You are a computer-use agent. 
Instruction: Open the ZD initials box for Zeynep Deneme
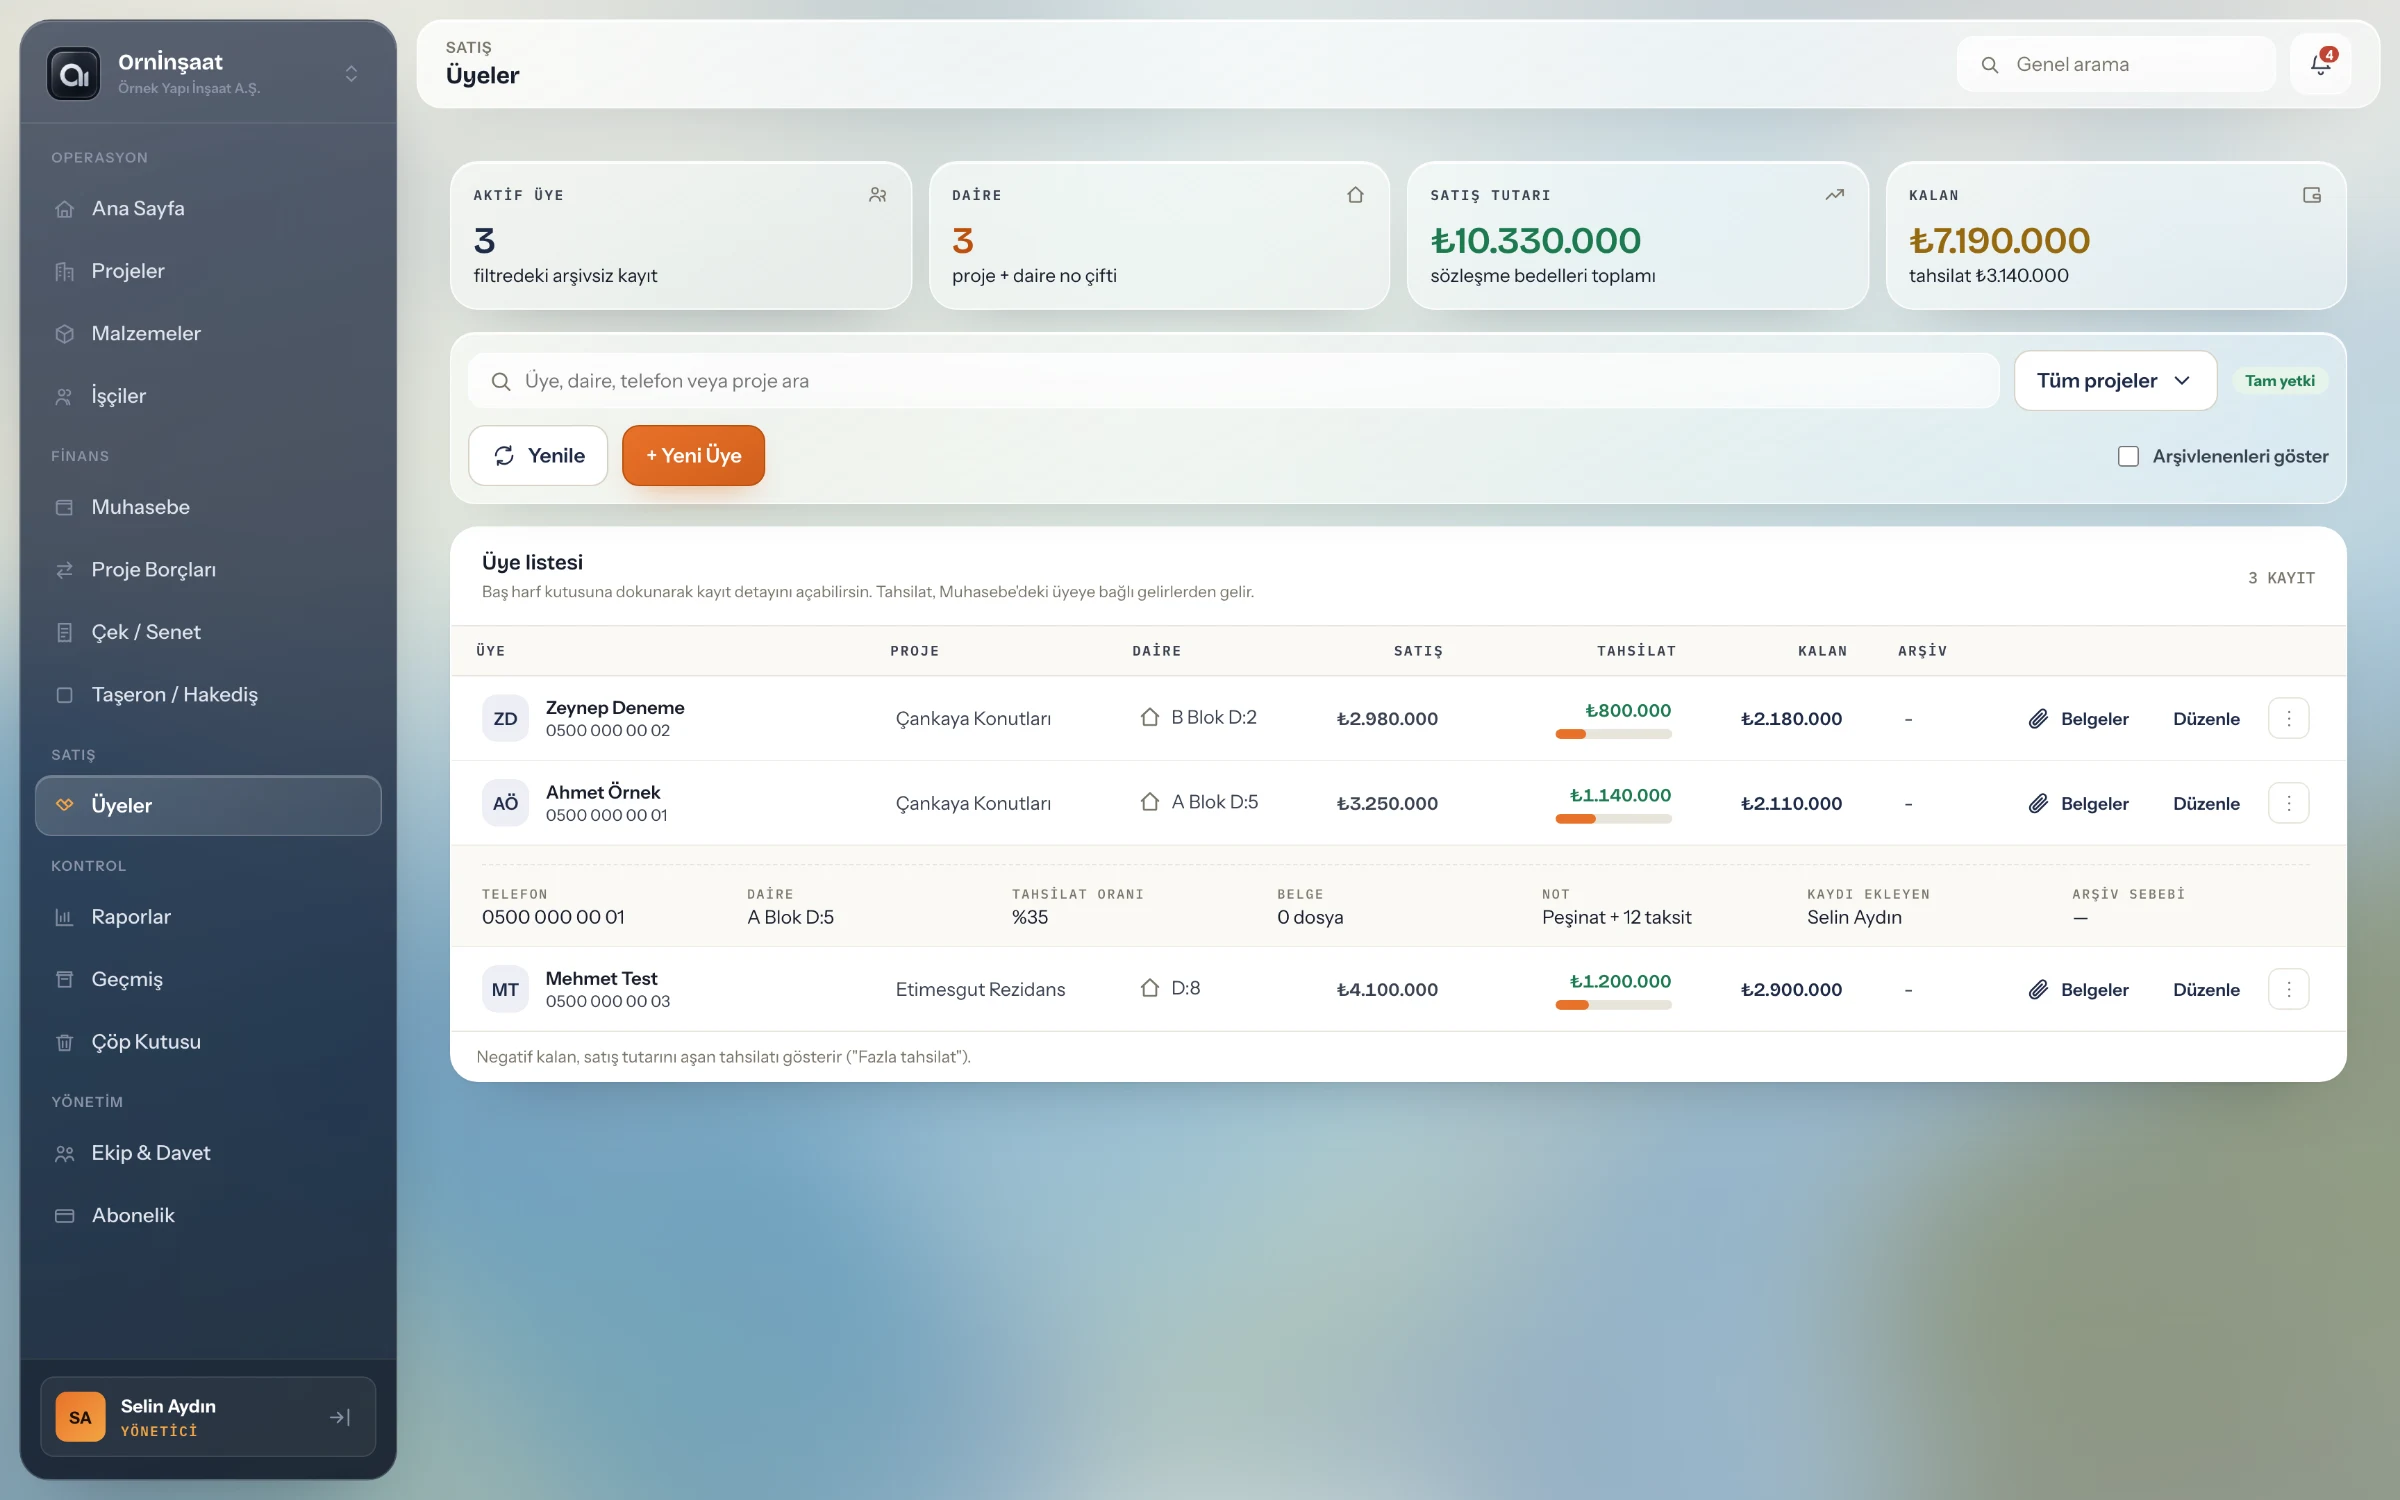pos(505,718)
